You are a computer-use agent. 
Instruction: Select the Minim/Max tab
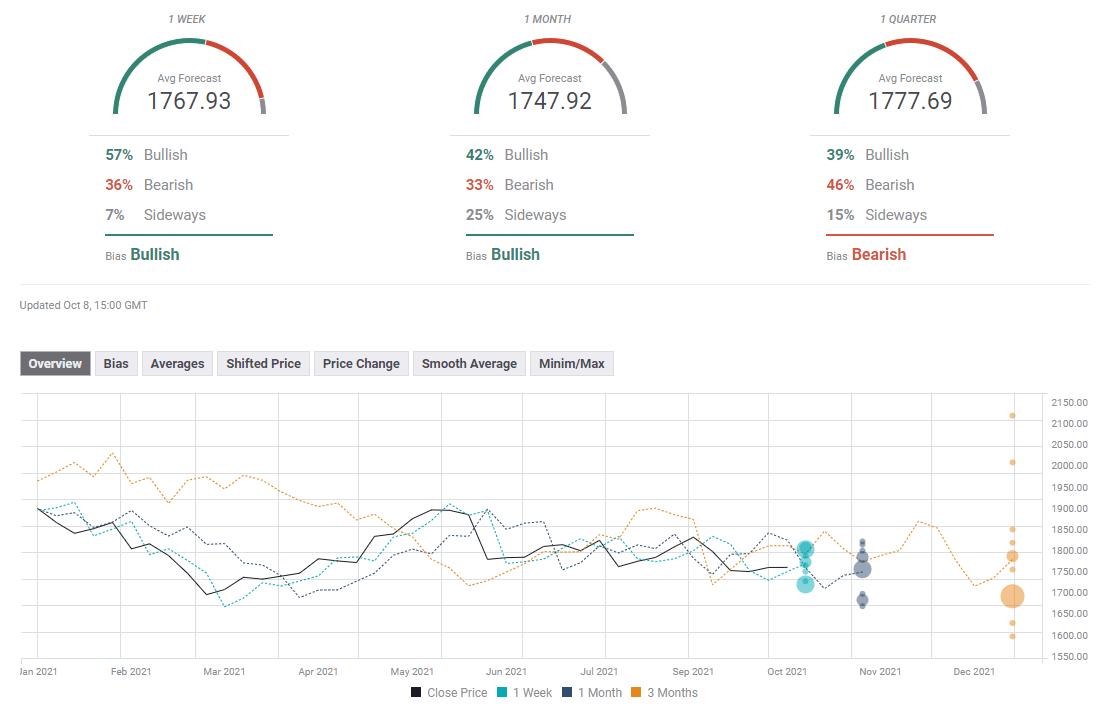point(571,364)
